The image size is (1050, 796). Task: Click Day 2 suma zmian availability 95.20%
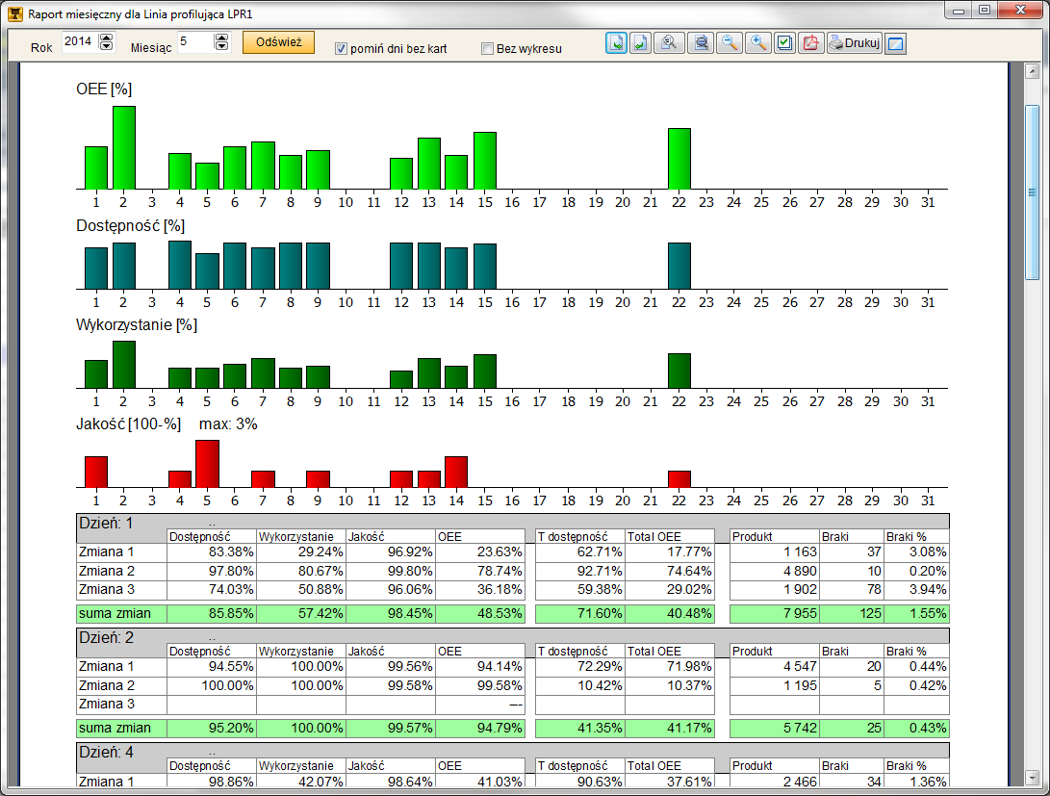(212, 728)
